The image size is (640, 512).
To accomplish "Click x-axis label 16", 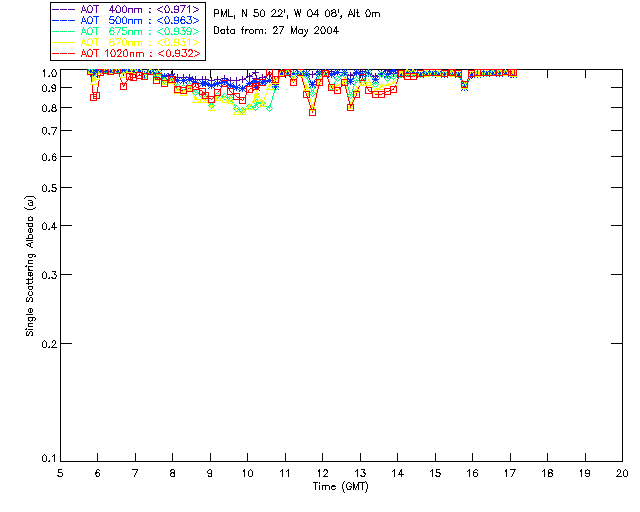I will 472,473.
